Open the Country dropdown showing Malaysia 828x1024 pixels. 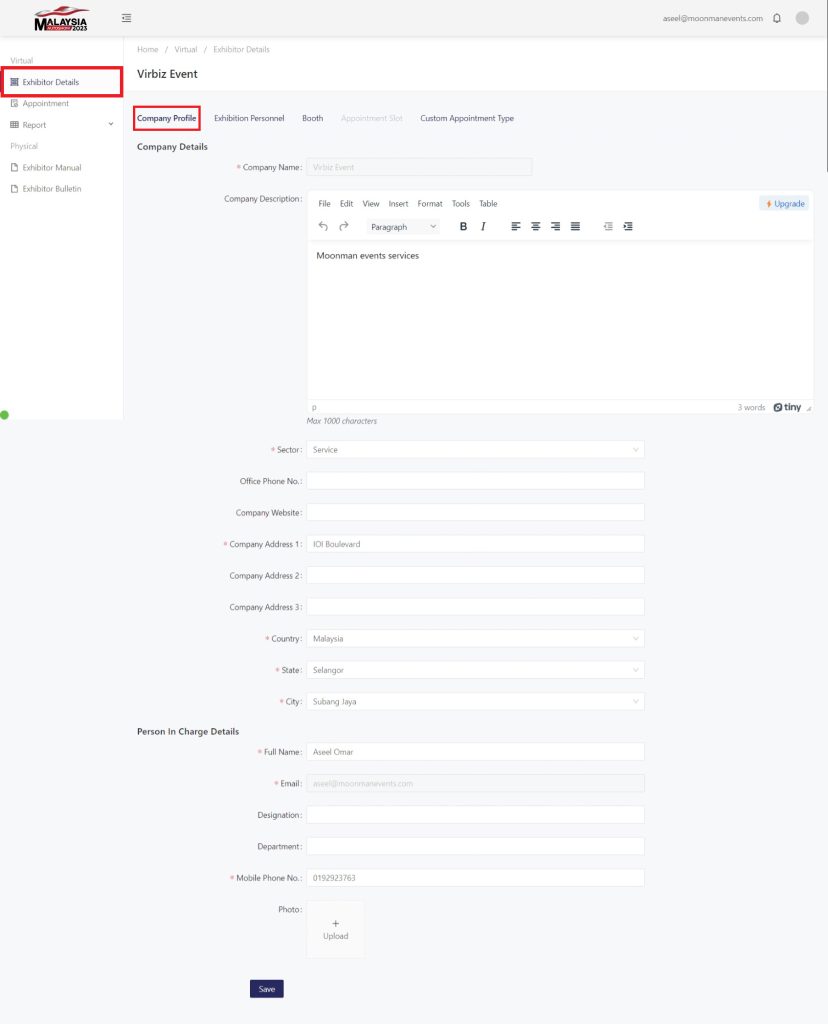tap(475, 638)
